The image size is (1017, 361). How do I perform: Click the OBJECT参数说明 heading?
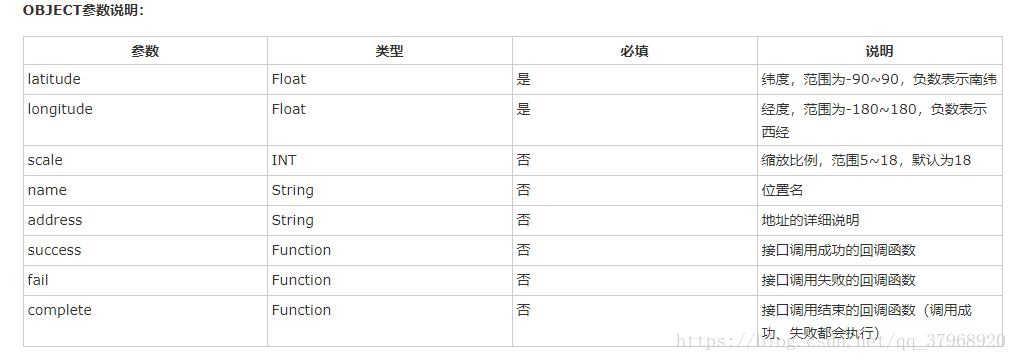click(x=84, y=11)
